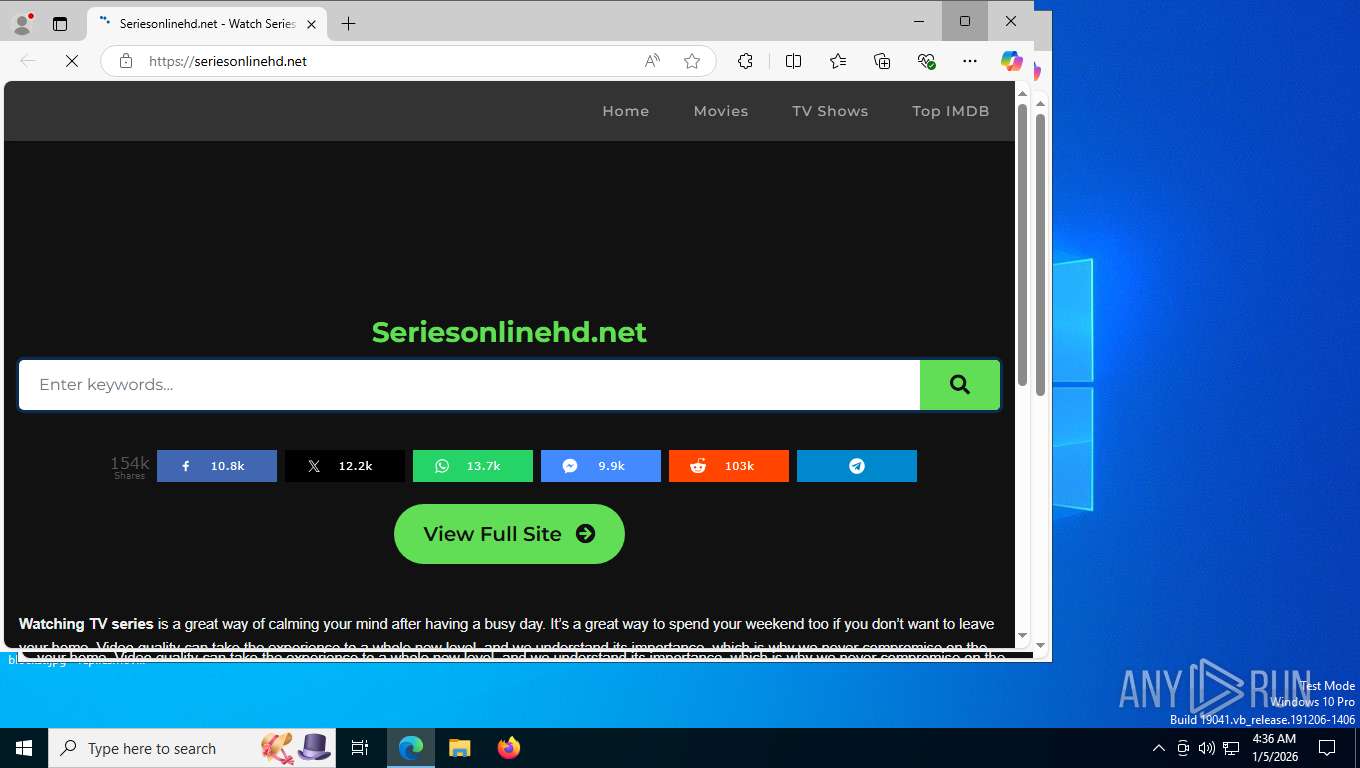Activate the Read aloud icon
Viewport: 1360px width, 768px height.
[x=652, y=61]
